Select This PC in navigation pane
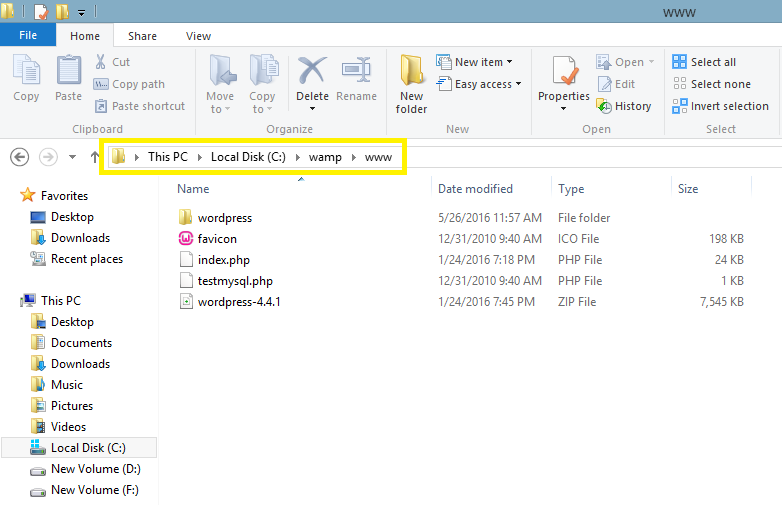The image size is (782, 505). pyautogui.click(x=61, y=301)
